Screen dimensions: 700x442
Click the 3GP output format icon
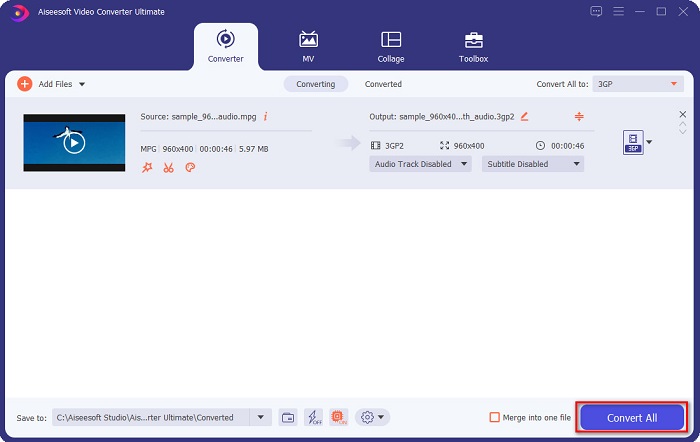633,142
